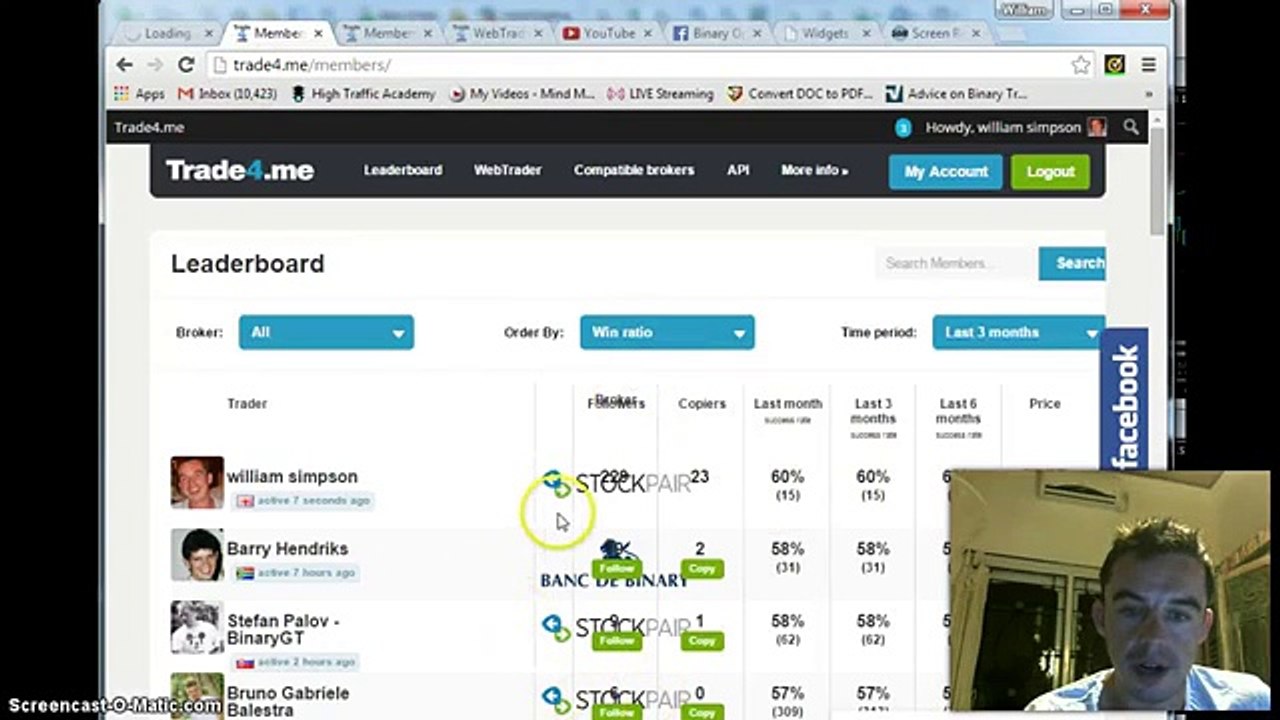Click the Trade4.me admin bar link
The width and height of the screenshot is (1280, 720).
[149, 127]
